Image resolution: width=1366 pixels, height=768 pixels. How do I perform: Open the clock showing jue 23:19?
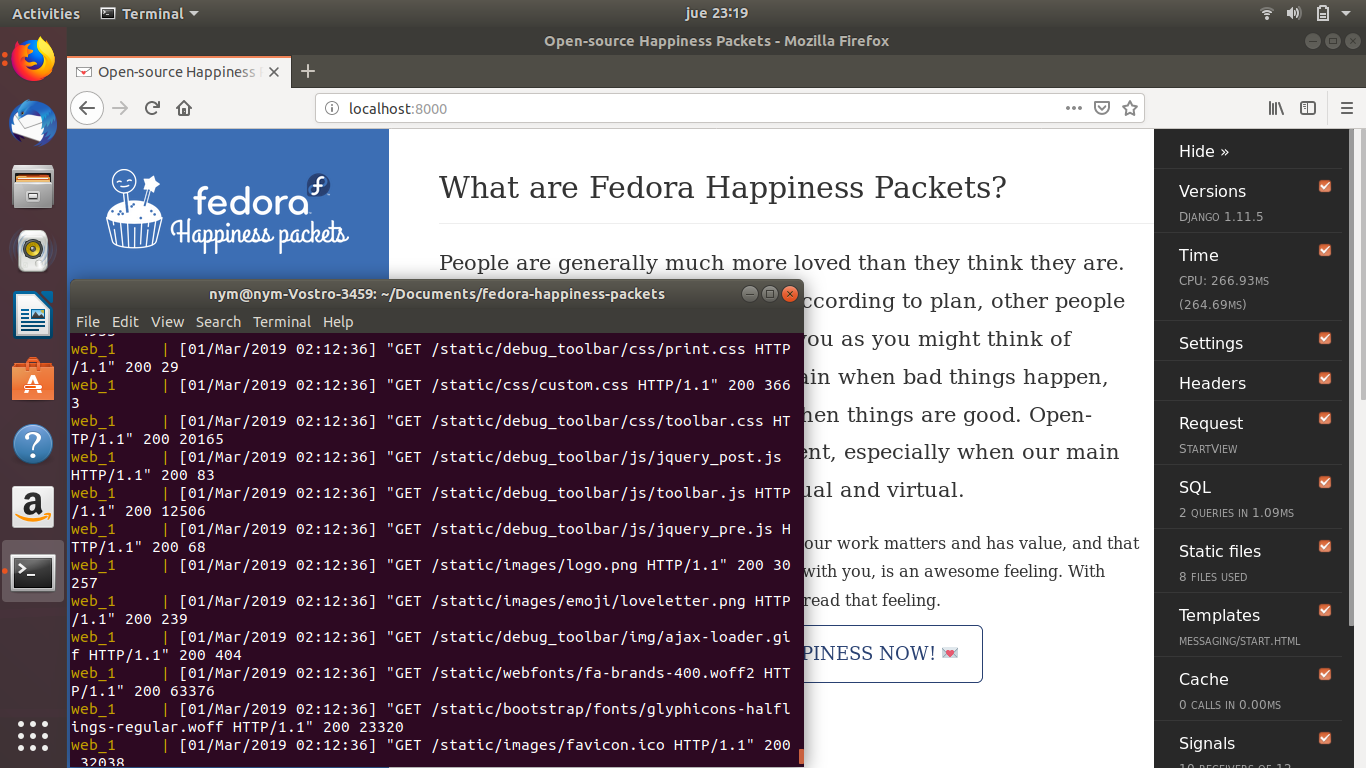tap(717, 13)
